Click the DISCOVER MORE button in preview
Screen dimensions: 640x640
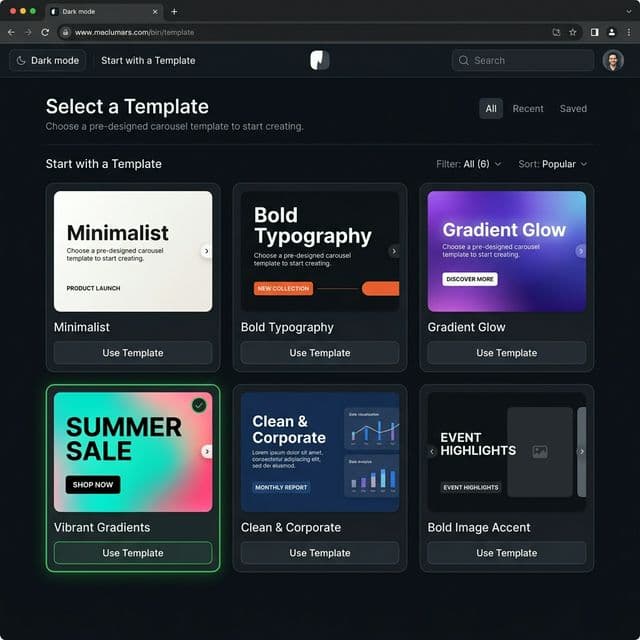(x=470, y=279)
